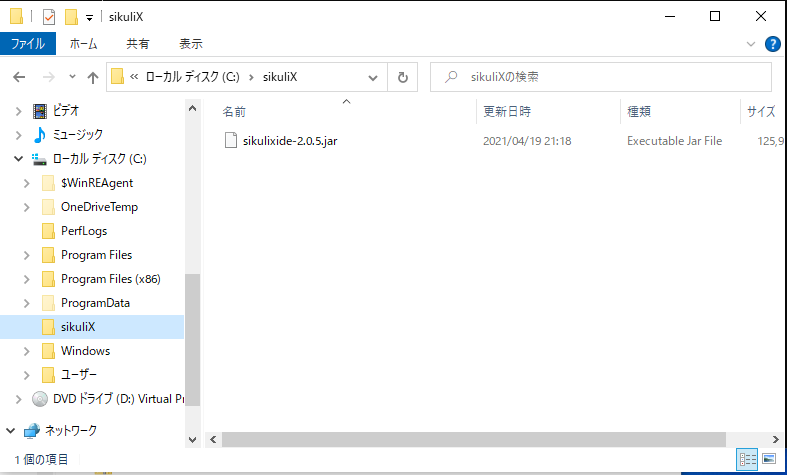Screen dimensions: 787x475
Task: Open the address bar history dropdown
Action: 373,77
